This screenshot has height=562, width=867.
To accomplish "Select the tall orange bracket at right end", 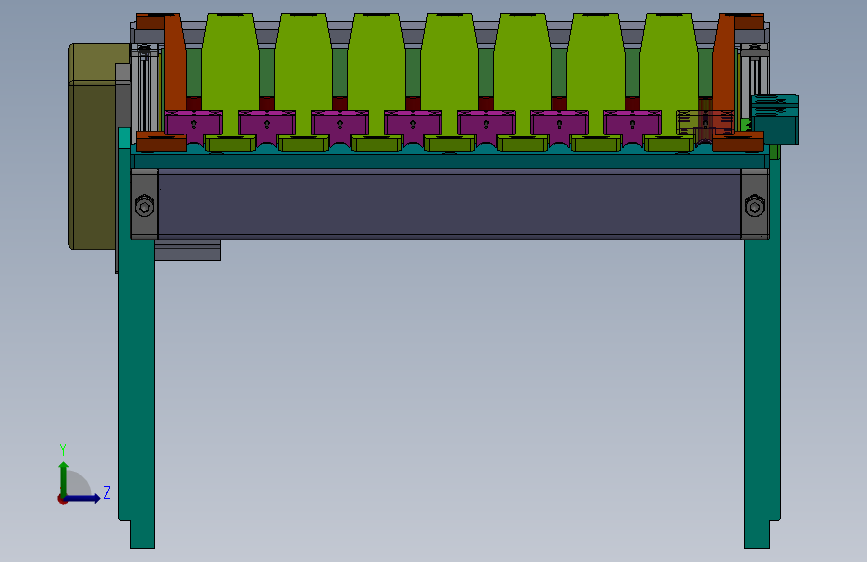I will tap(724, 72).
